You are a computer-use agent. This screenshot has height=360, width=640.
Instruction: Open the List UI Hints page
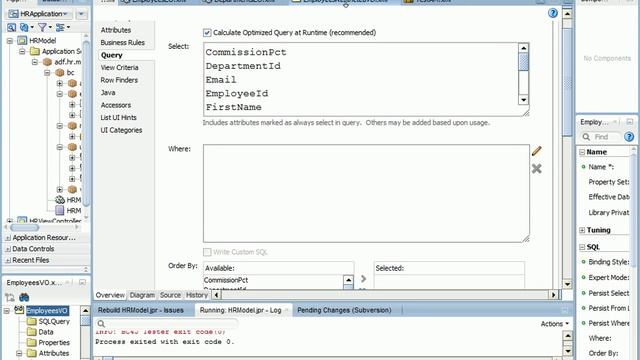(x=118, y=118)
